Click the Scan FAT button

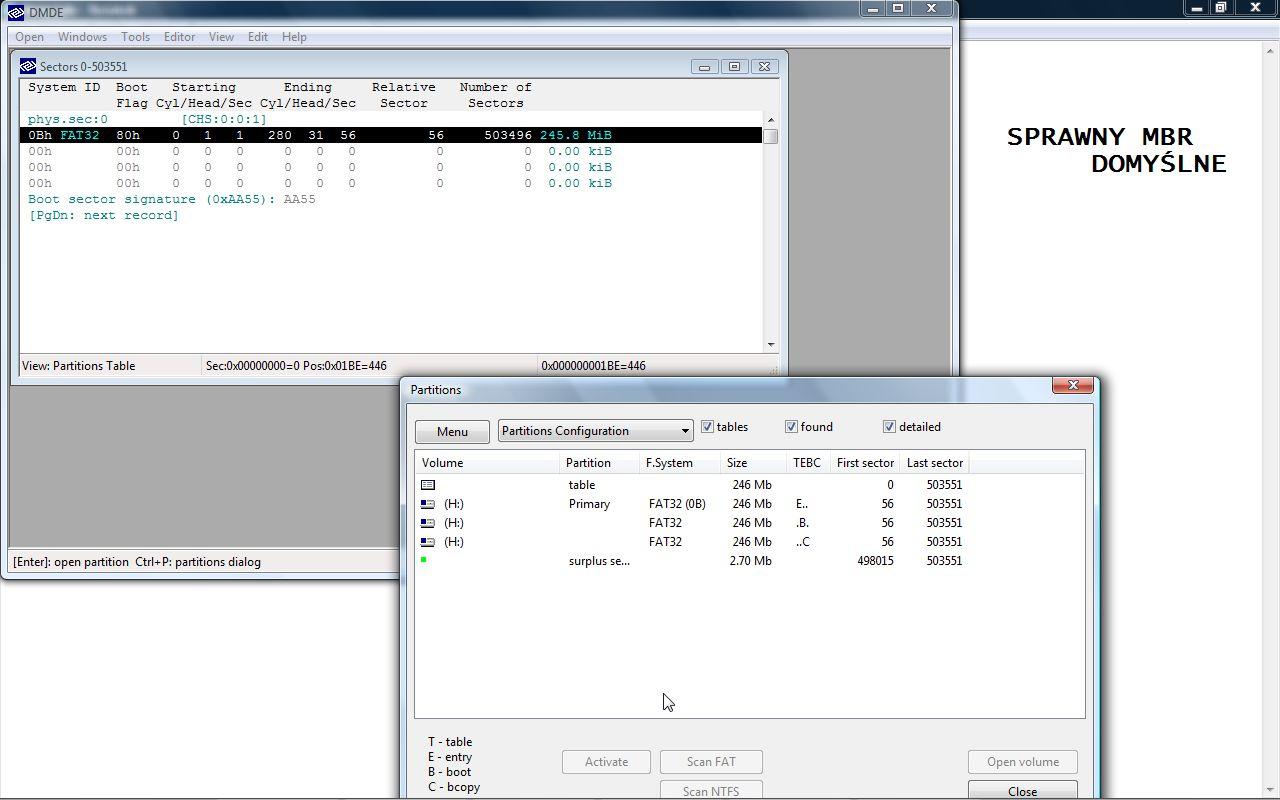click(x=711, y=762)
